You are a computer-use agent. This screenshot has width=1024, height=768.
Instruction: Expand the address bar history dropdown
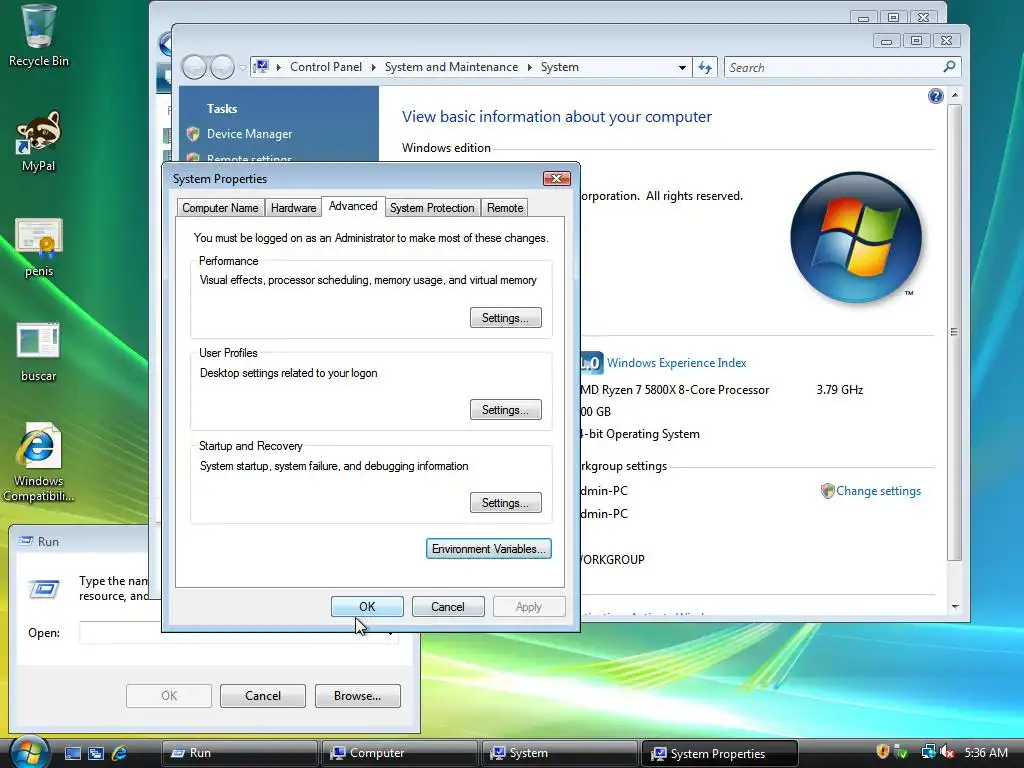point(682,67)
